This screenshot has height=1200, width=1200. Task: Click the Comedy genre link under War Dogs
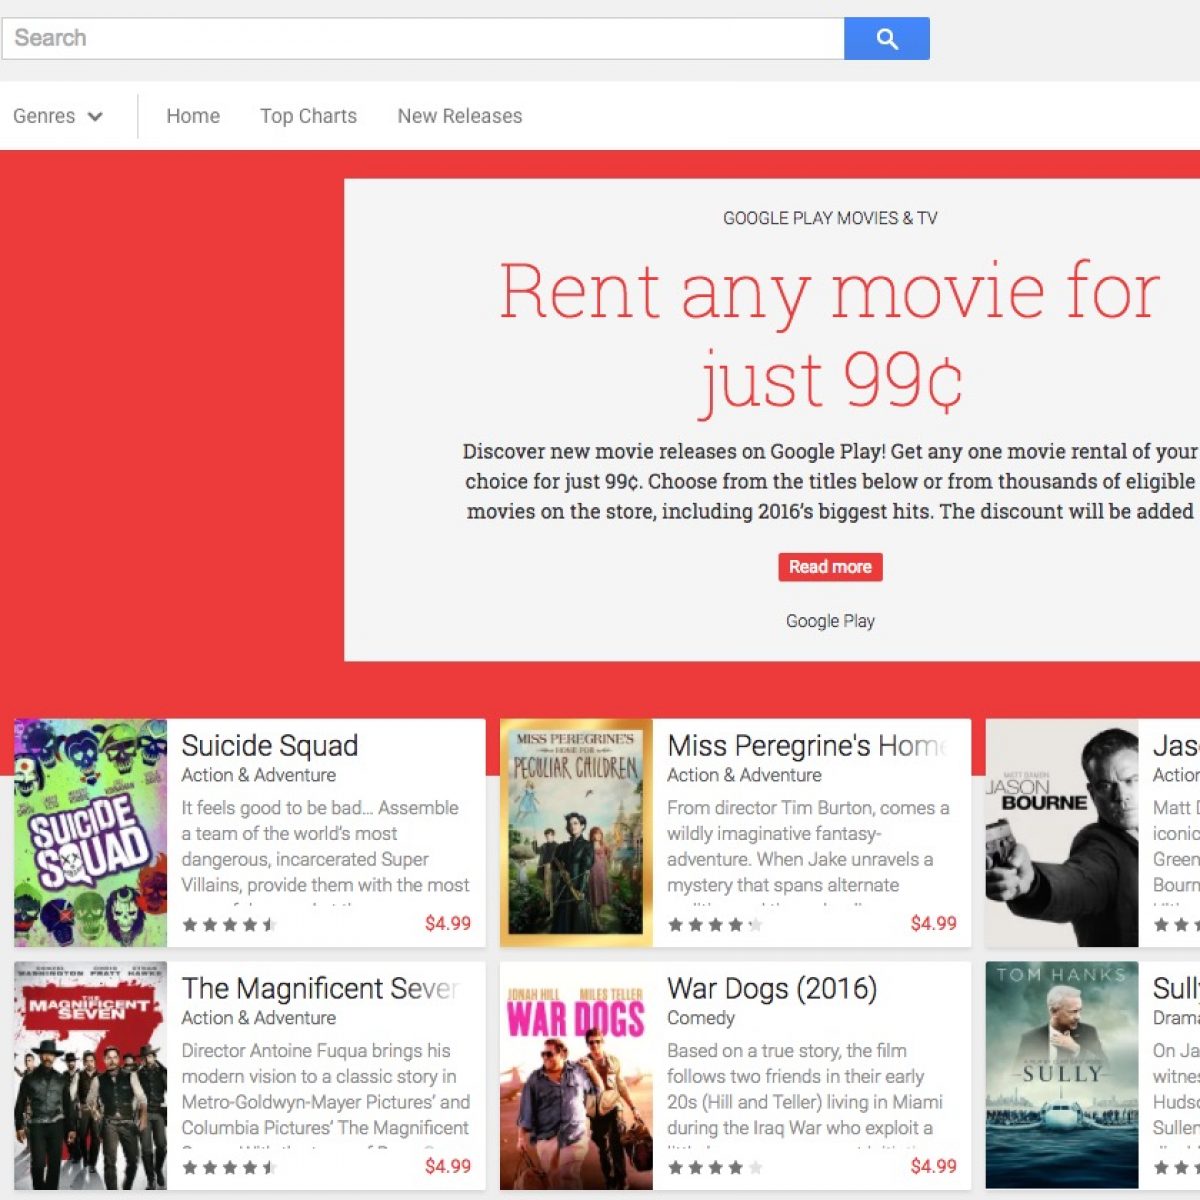pos(701,1018)
